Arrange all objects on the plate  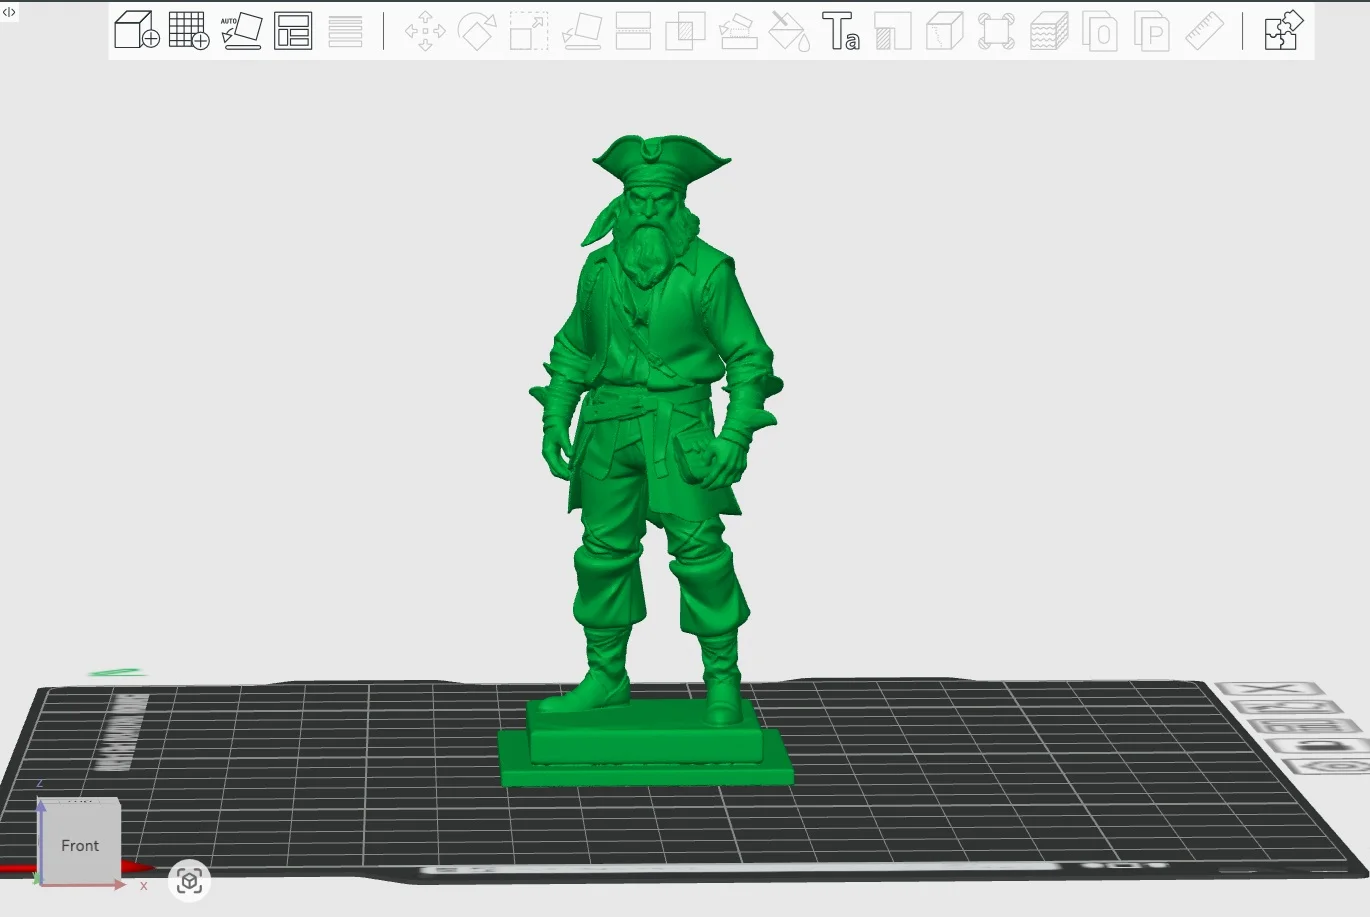[293, 30]
